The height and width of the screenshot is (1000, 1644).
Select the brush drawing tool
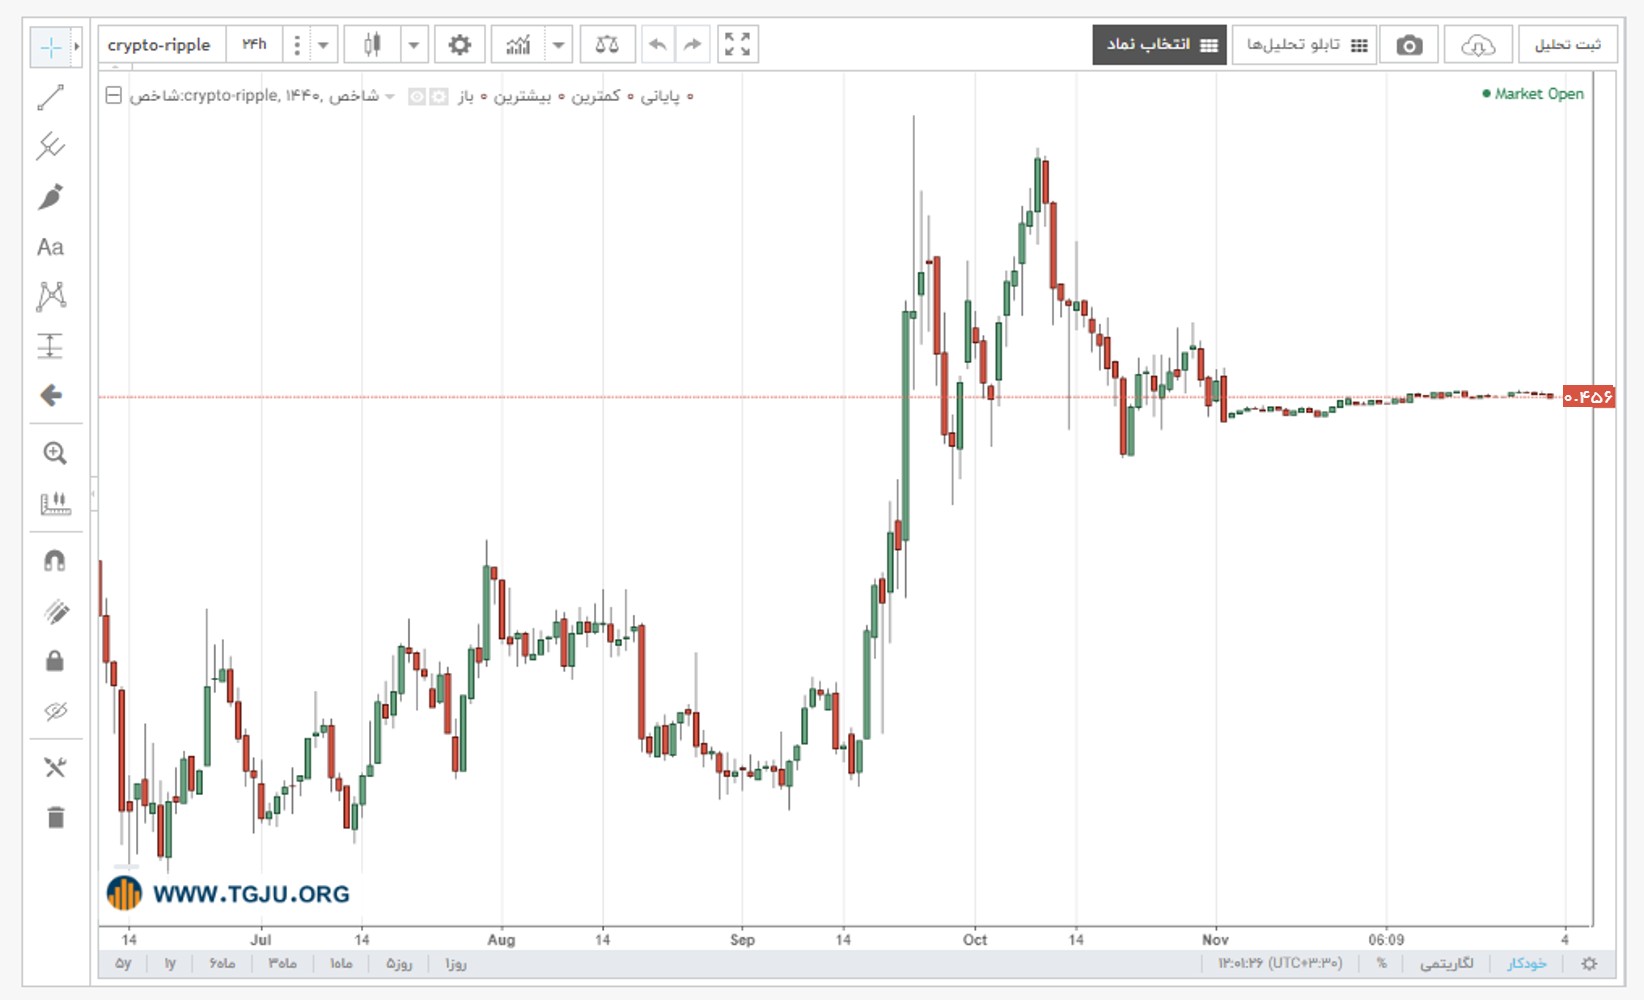pos(50,197)
